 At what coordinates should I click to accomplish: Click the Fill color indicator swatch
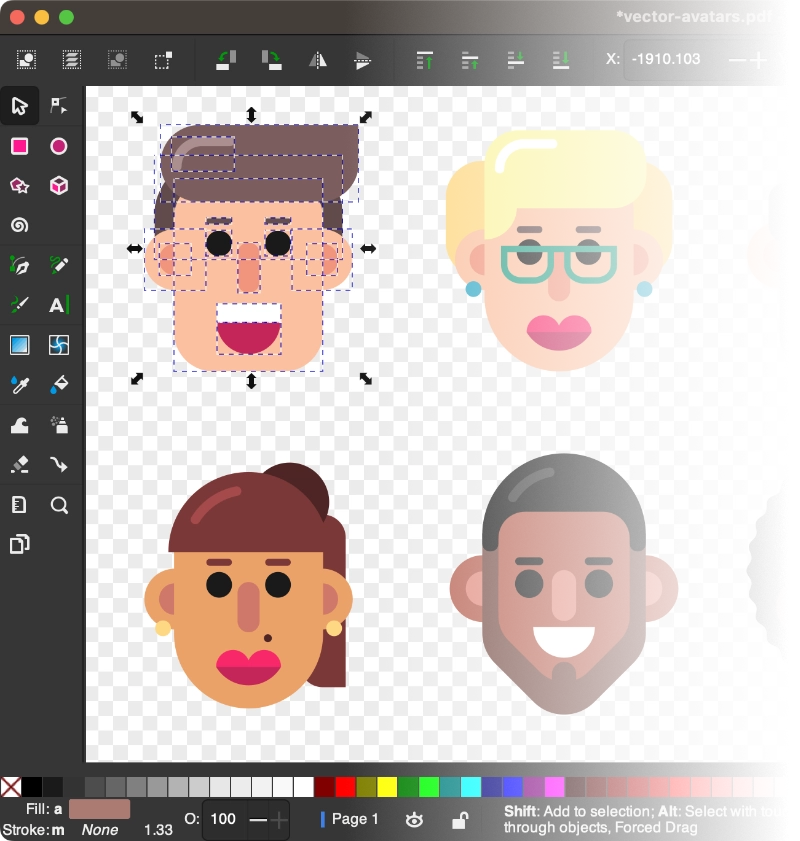pos(99,809)
